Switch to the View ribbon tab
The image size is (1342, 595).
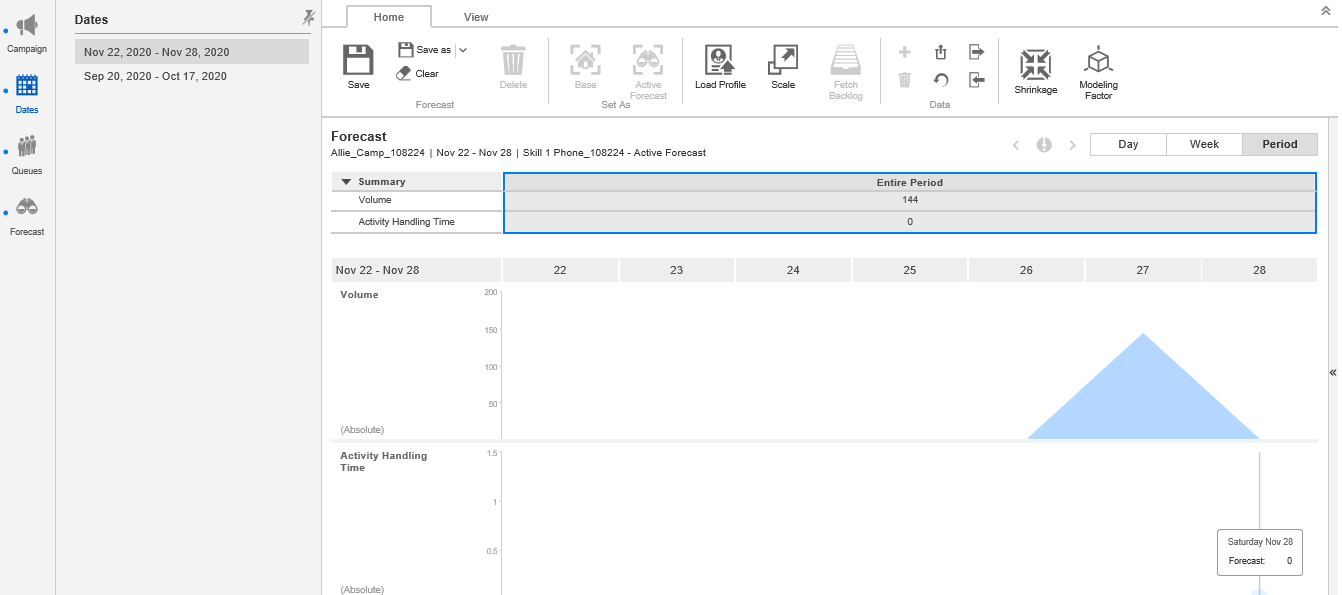[476, 17]
